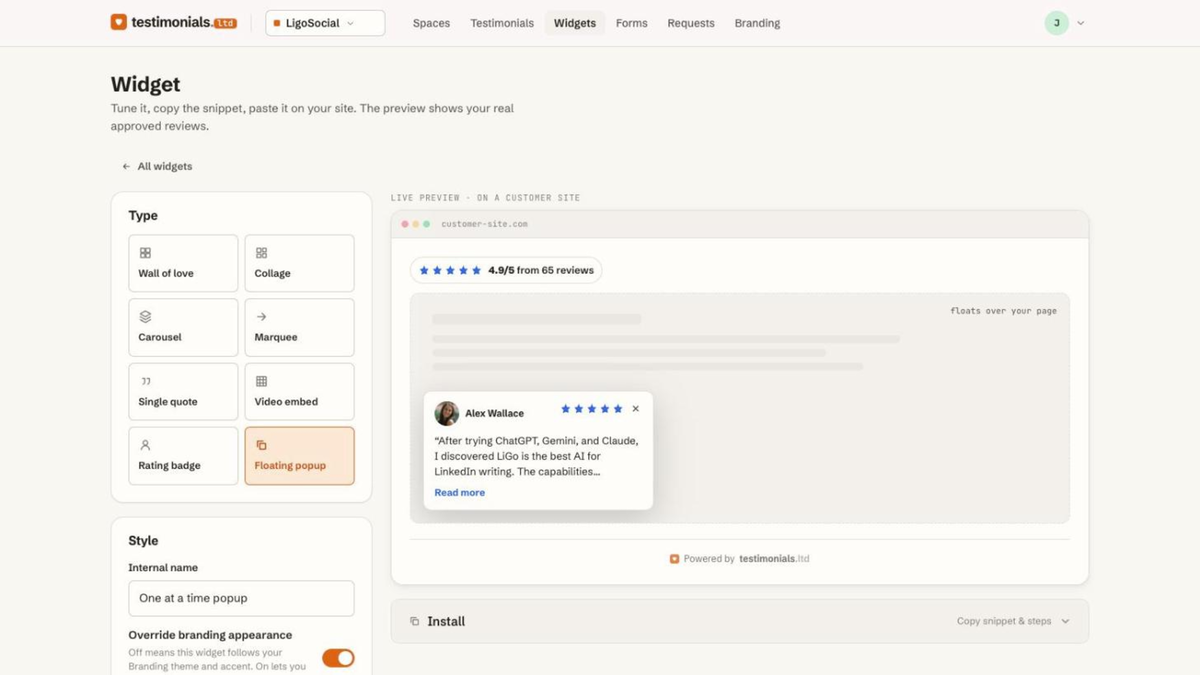Click the five-star rating in the popup
The height and width of the screenshot is (675, 1200).
tap(592, 409)
